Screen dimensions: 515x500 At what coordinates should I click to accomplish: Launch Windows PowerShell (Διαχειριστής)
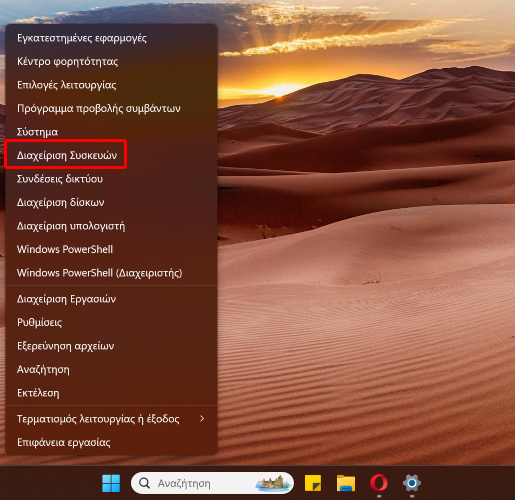pos(99,273)
